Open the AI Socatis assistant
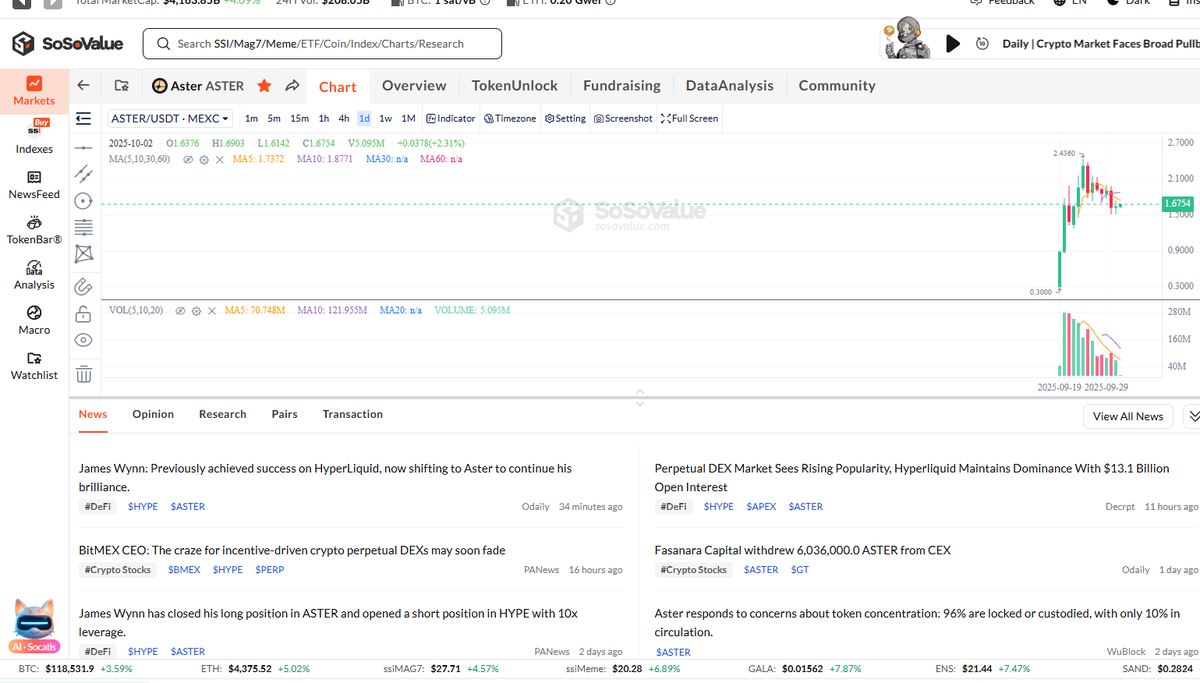This screenshot has height=683, width=1200. (34, 627)
